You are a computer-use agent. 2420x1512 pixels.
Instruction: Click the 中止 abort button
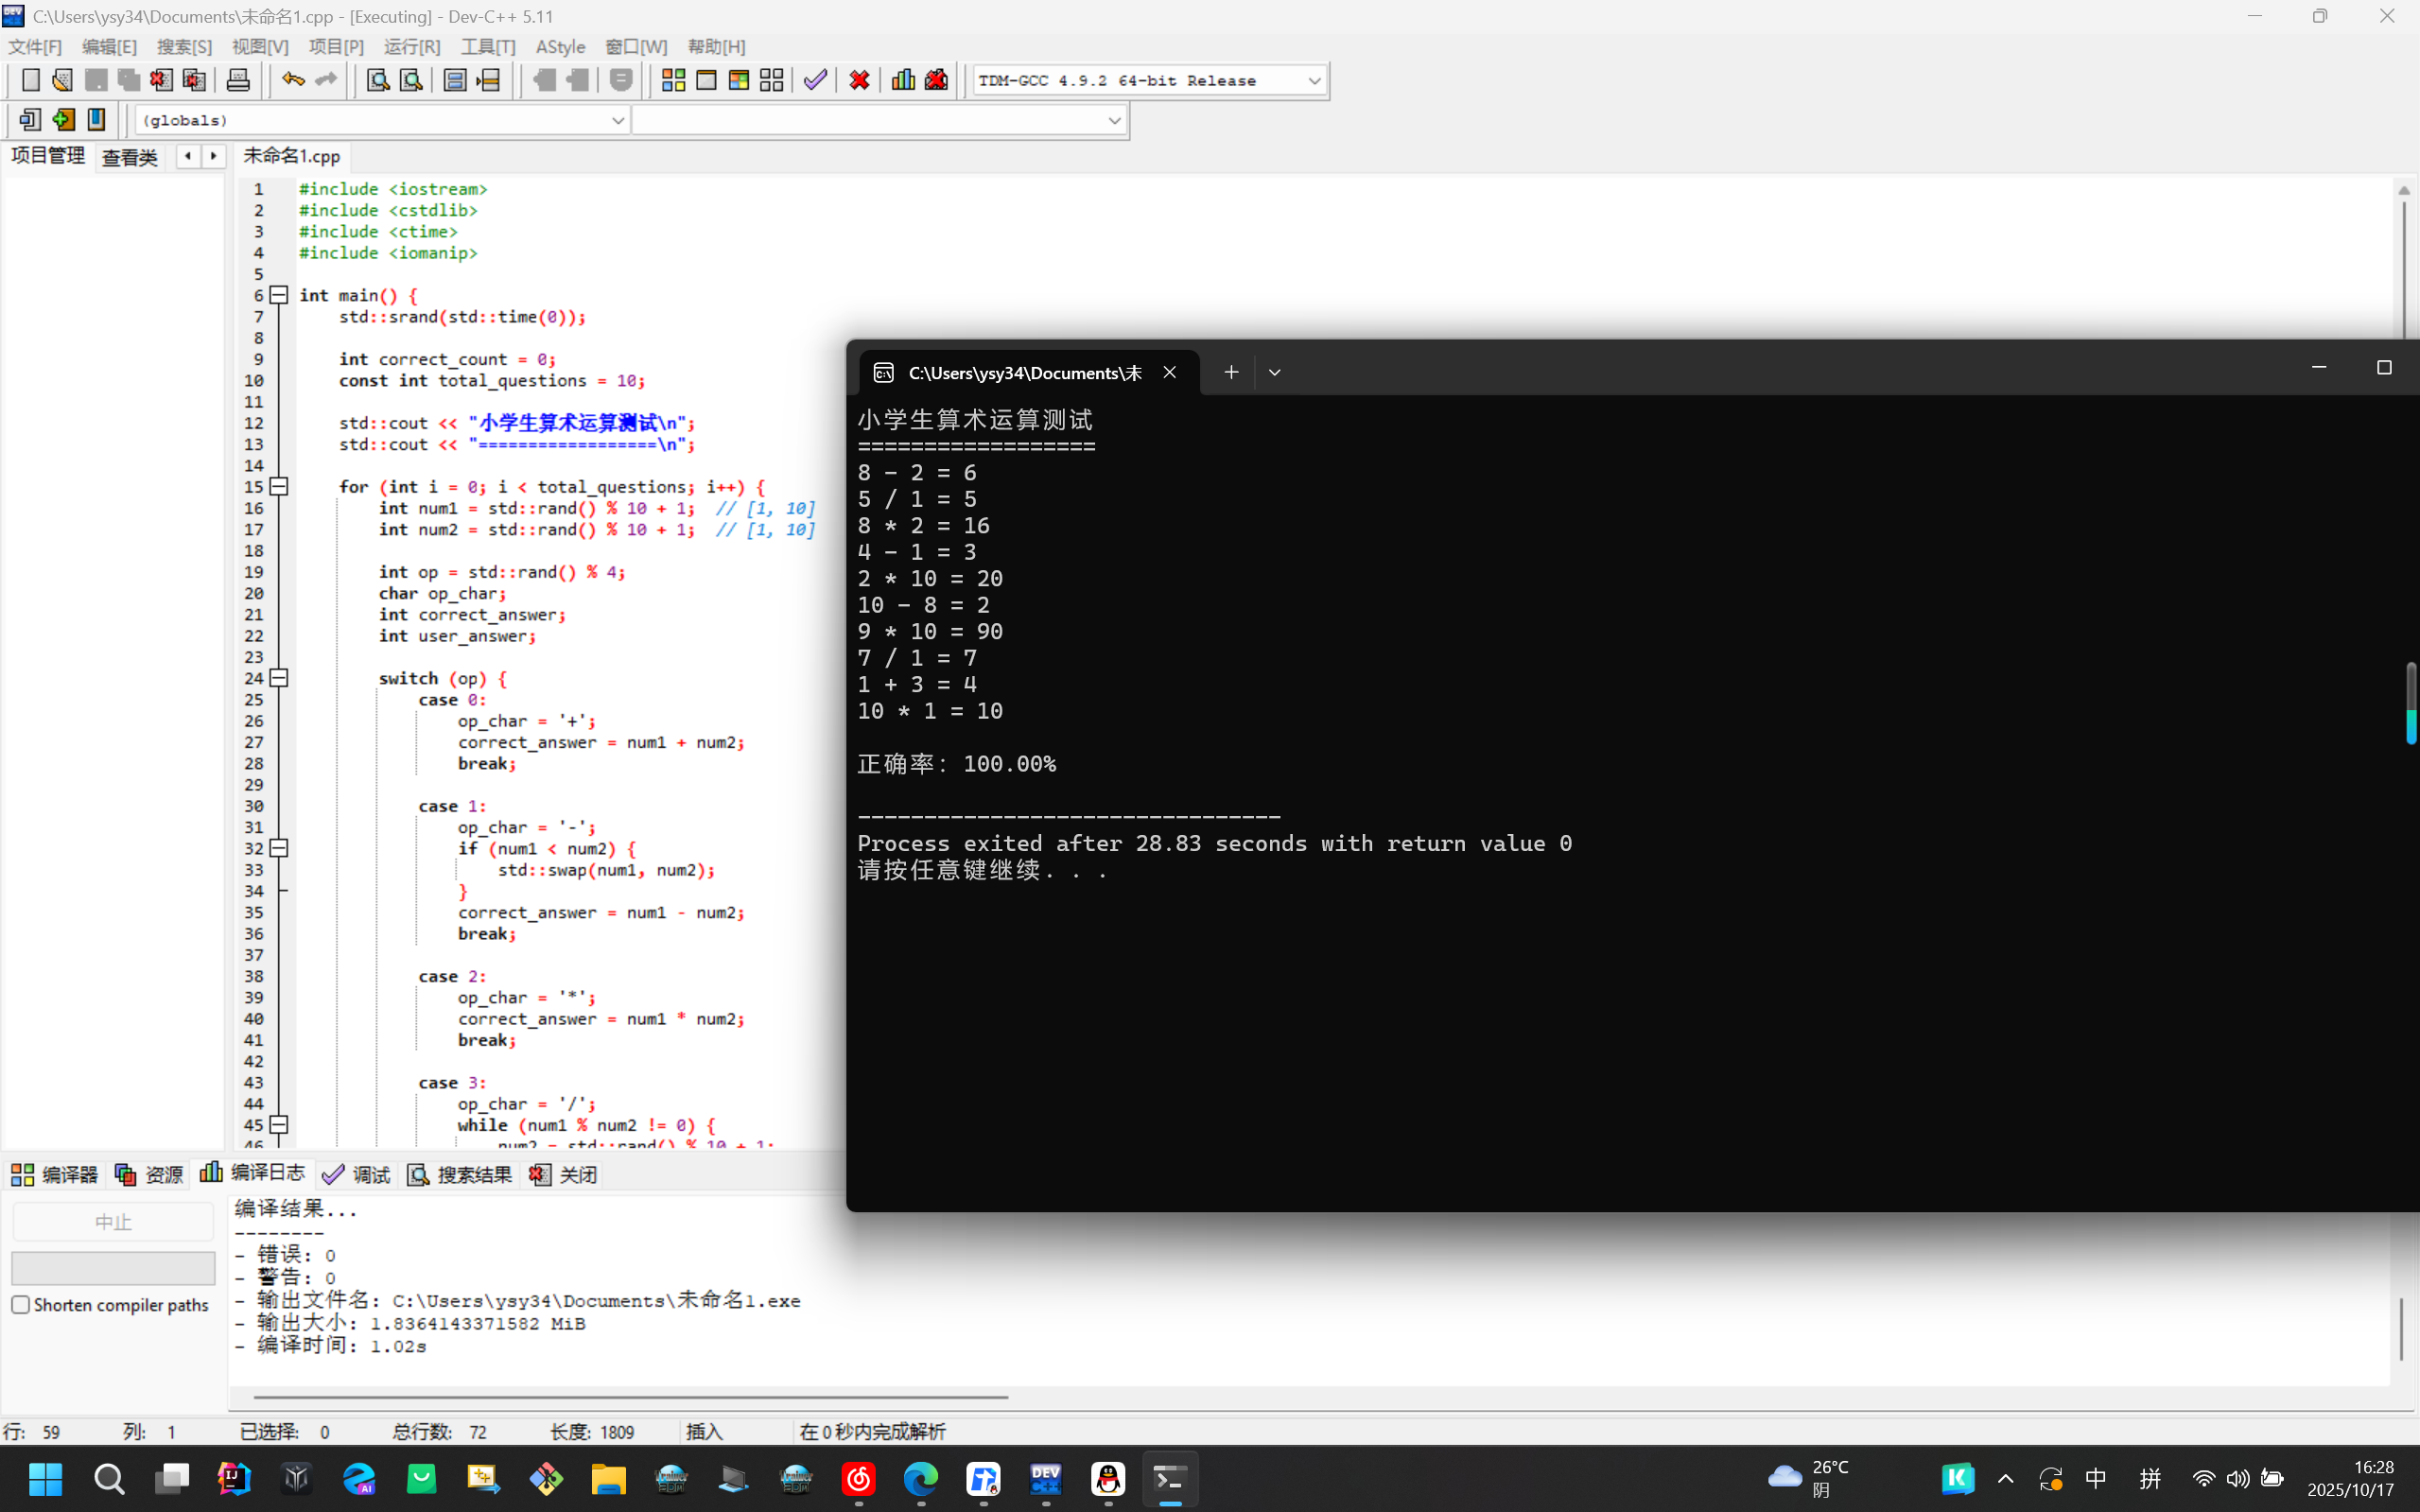[113, 1222]
